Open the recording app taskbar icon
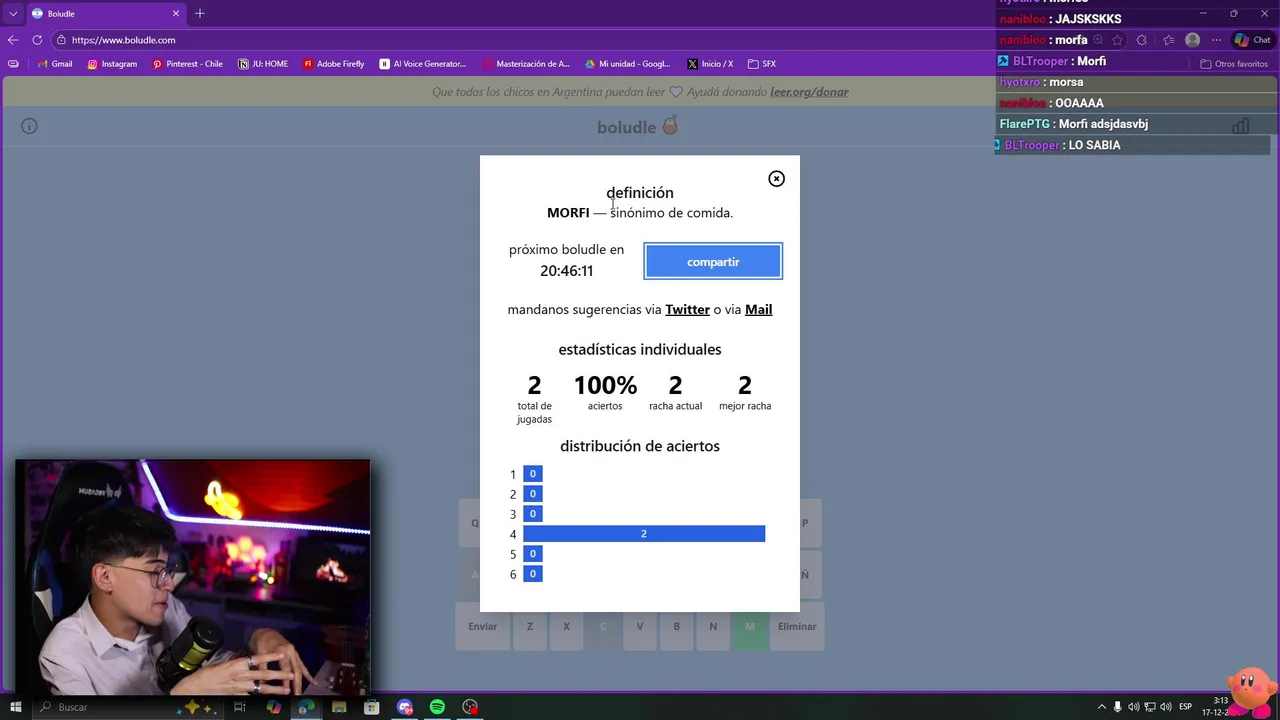 click(x=470, y=707)
